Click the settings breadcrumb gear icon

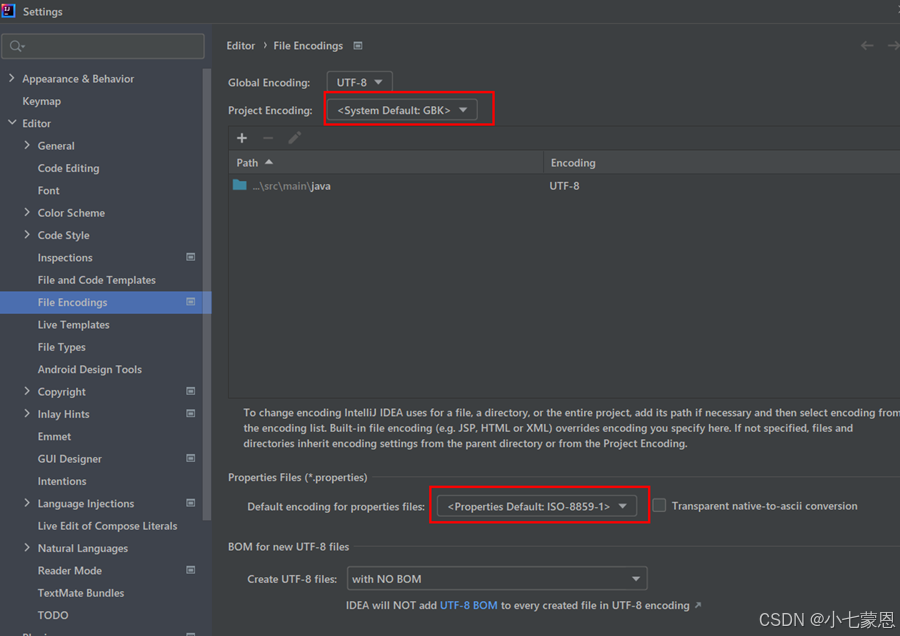357,45
